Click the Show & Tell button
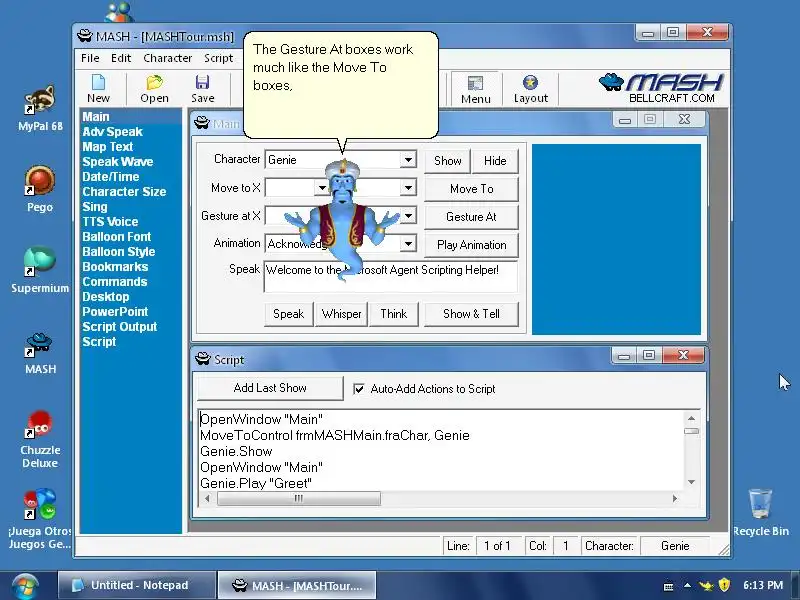The height and width of the screenshot is (600, 800). pos(471,314)
